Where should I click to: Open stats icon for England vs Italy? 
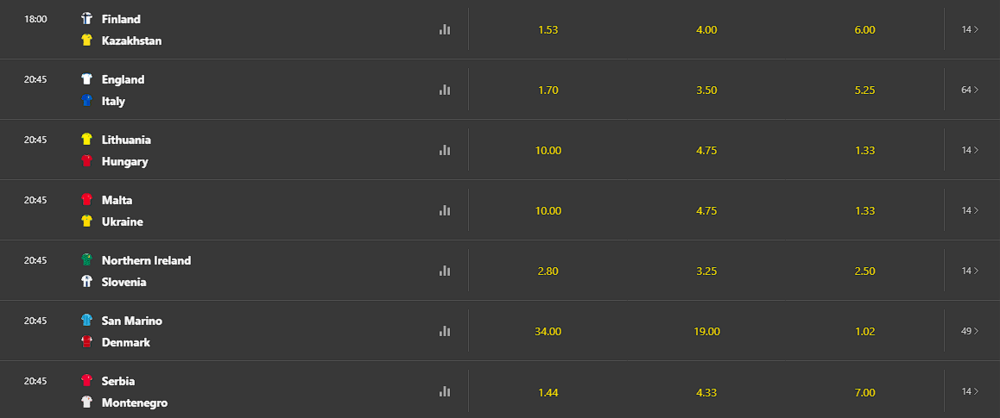[445, 90]
